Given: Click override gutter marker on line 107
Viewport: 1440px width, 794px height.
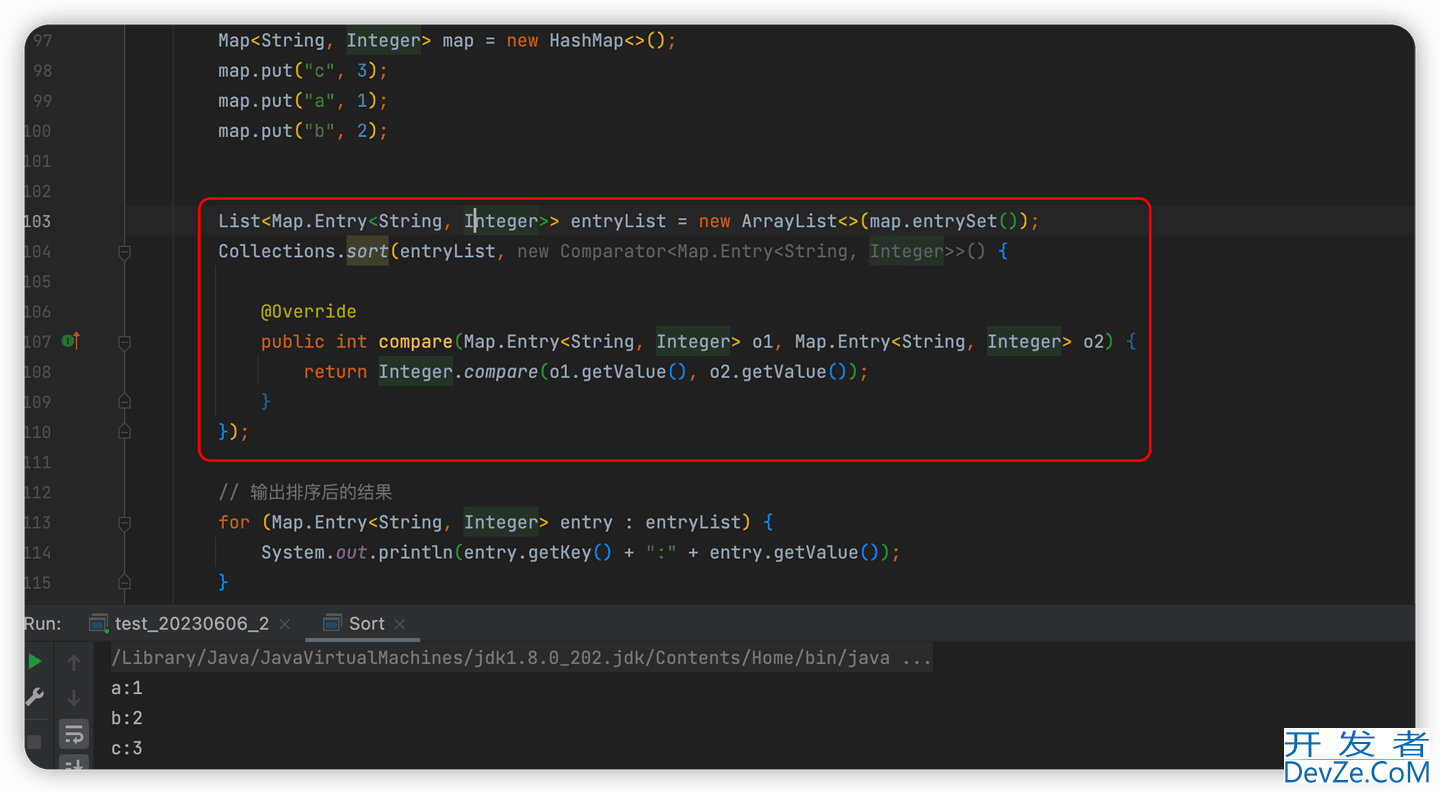Looking at the screenshot, I should pos(70,341).
